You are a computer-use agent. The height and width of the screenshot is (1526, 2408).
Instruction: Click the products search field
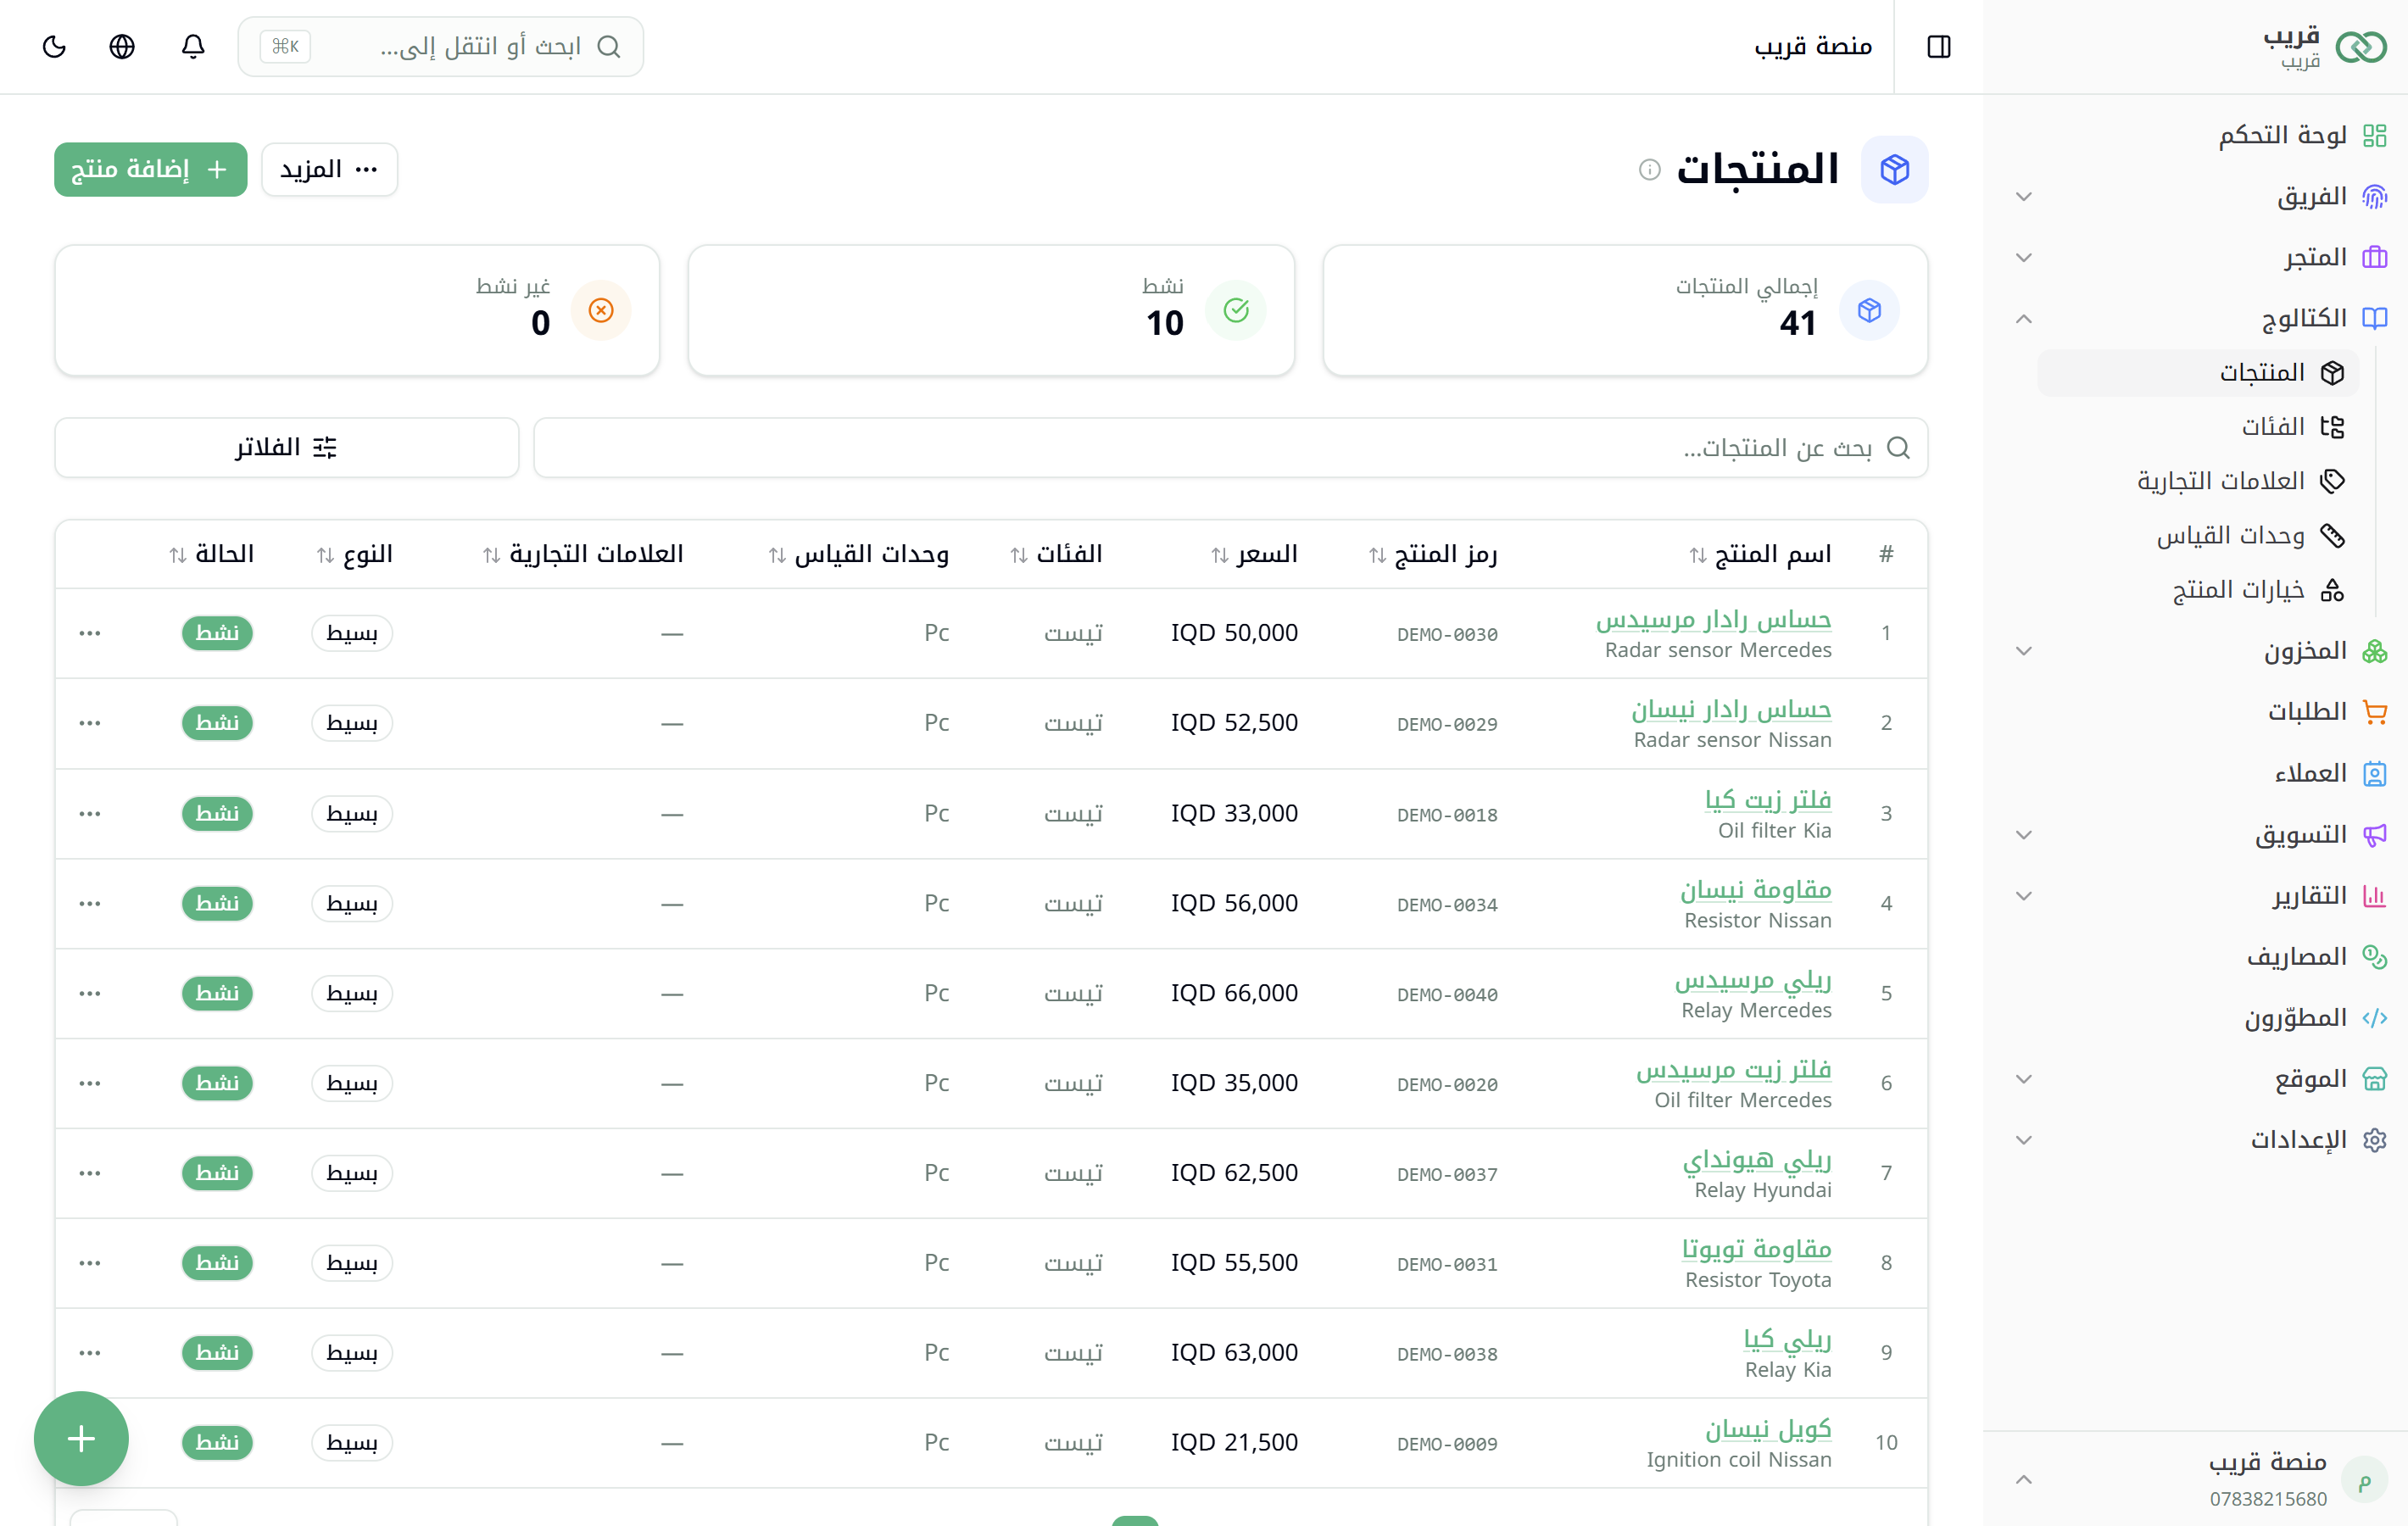tap(1230, 447)
